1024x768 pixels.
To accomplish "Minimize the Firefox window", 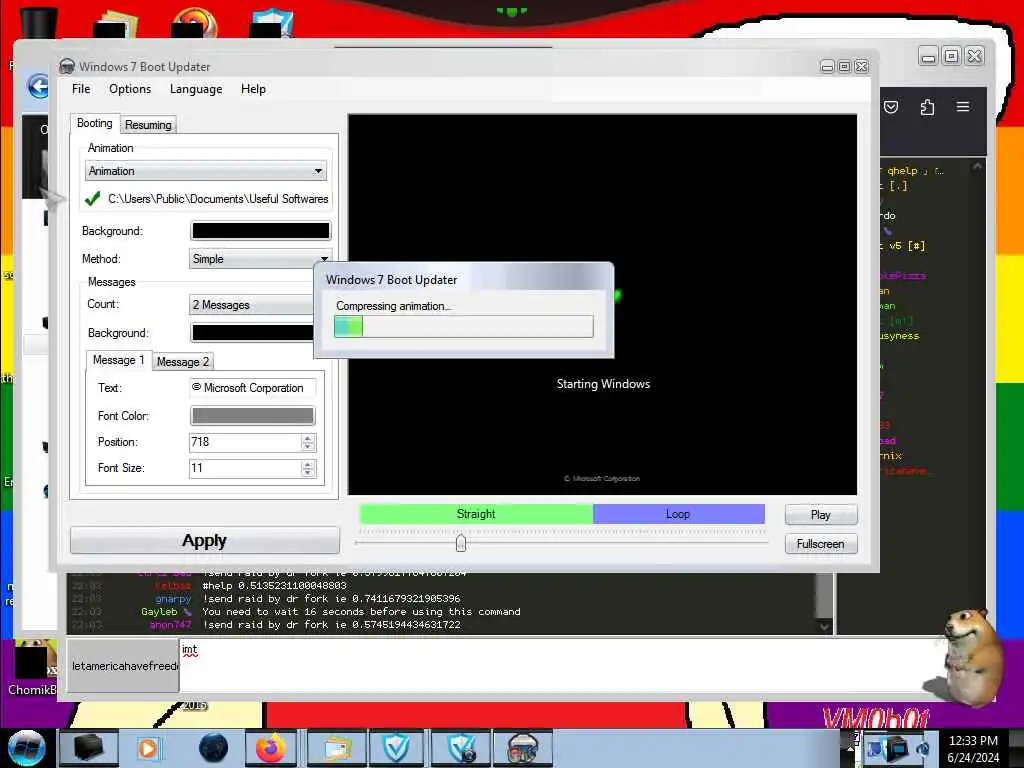I will (928, 57).
